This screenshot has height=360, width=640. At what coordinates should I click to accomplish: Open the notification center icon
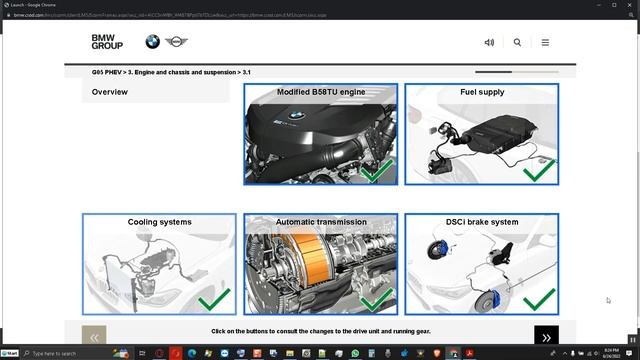(629, 353)
